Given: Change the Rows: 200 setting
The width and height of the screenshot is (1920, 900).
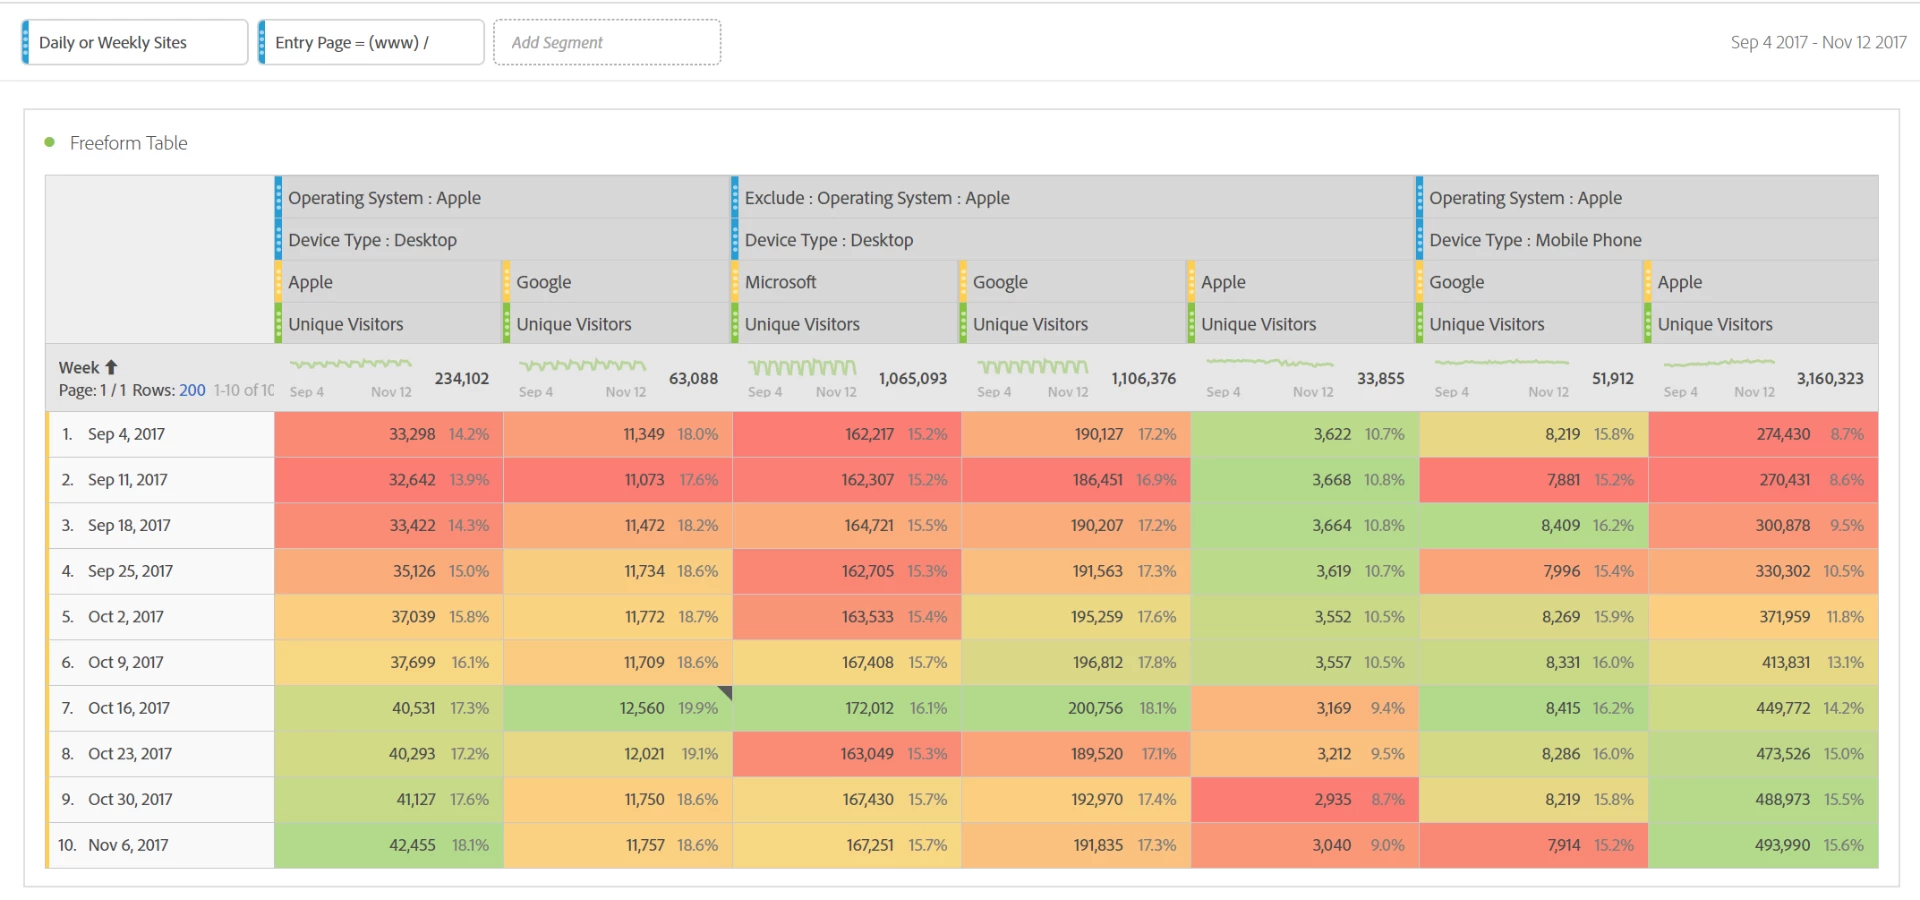Looking at the screenshot, I should click(x=192, y=390).
